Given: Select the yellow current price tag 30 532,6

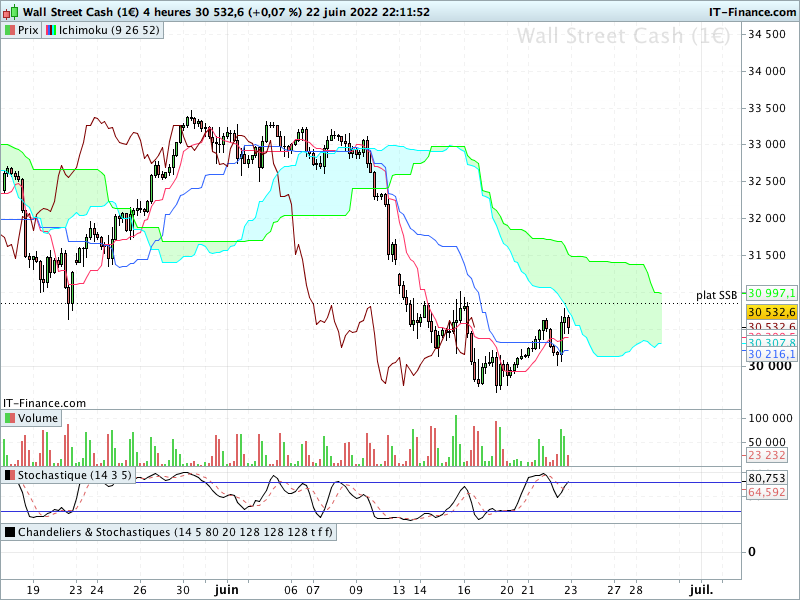Looking at the screenshot, I should click(x=771, y=312).
